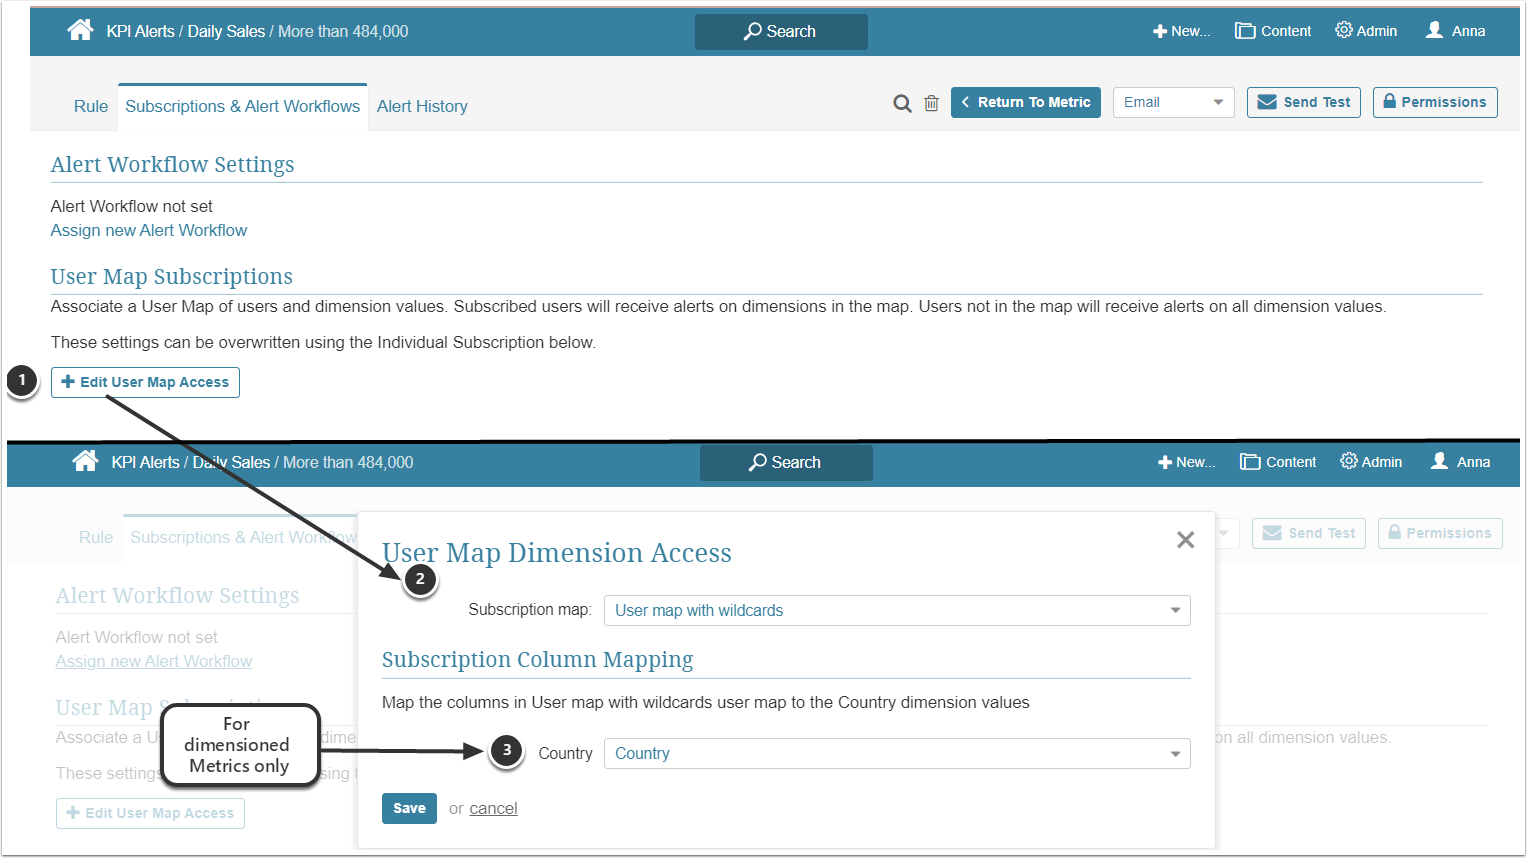Click the "Subscription map:" field label
Viewport: 1527px width, 858px height.
tap(530, 610)
